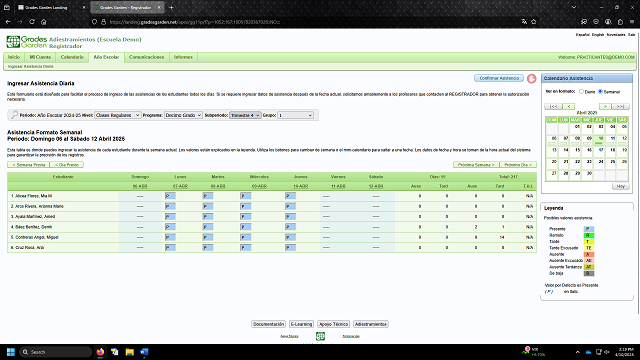
Task: Click the Remoto green legend swatch
Action: [x=589, y=235]
